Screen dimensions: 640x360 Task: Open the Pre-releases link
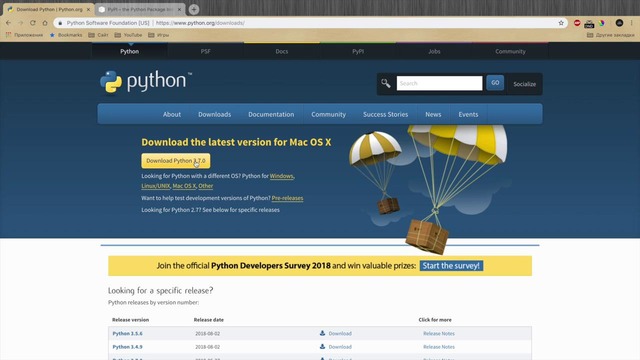pos(287,198)
